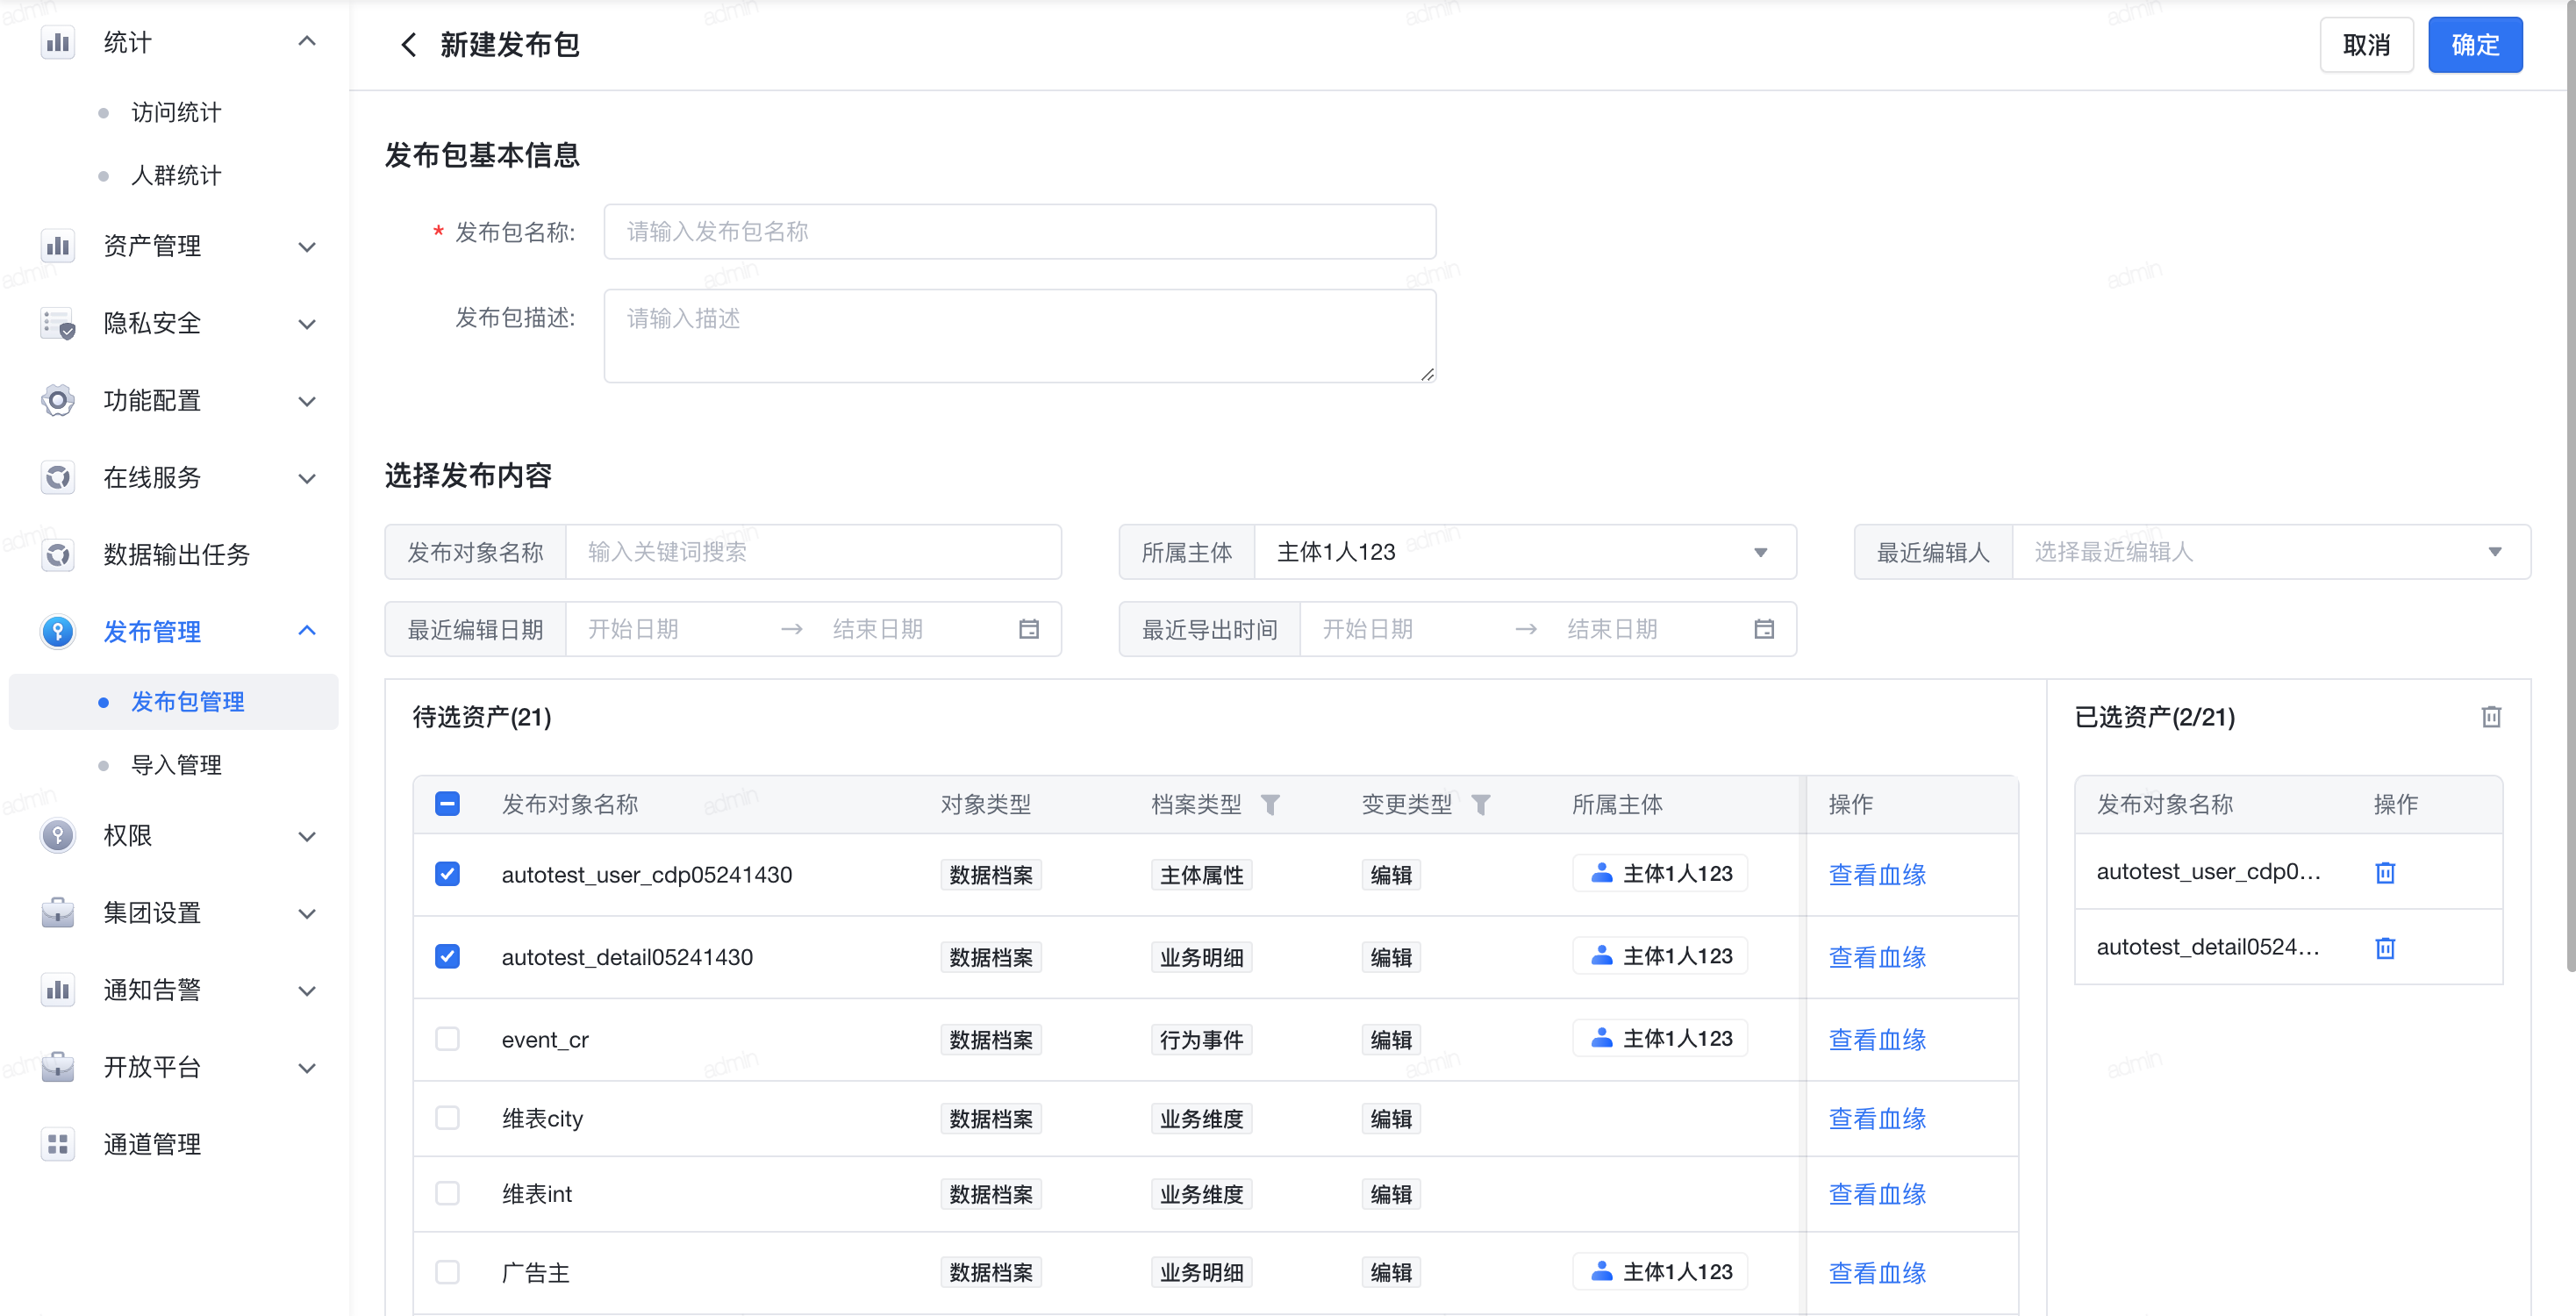Click the 发布对象名称 keyword search field
Image resolution: width=2576 pixels, height=1316 pixels.
click(813, 552)
